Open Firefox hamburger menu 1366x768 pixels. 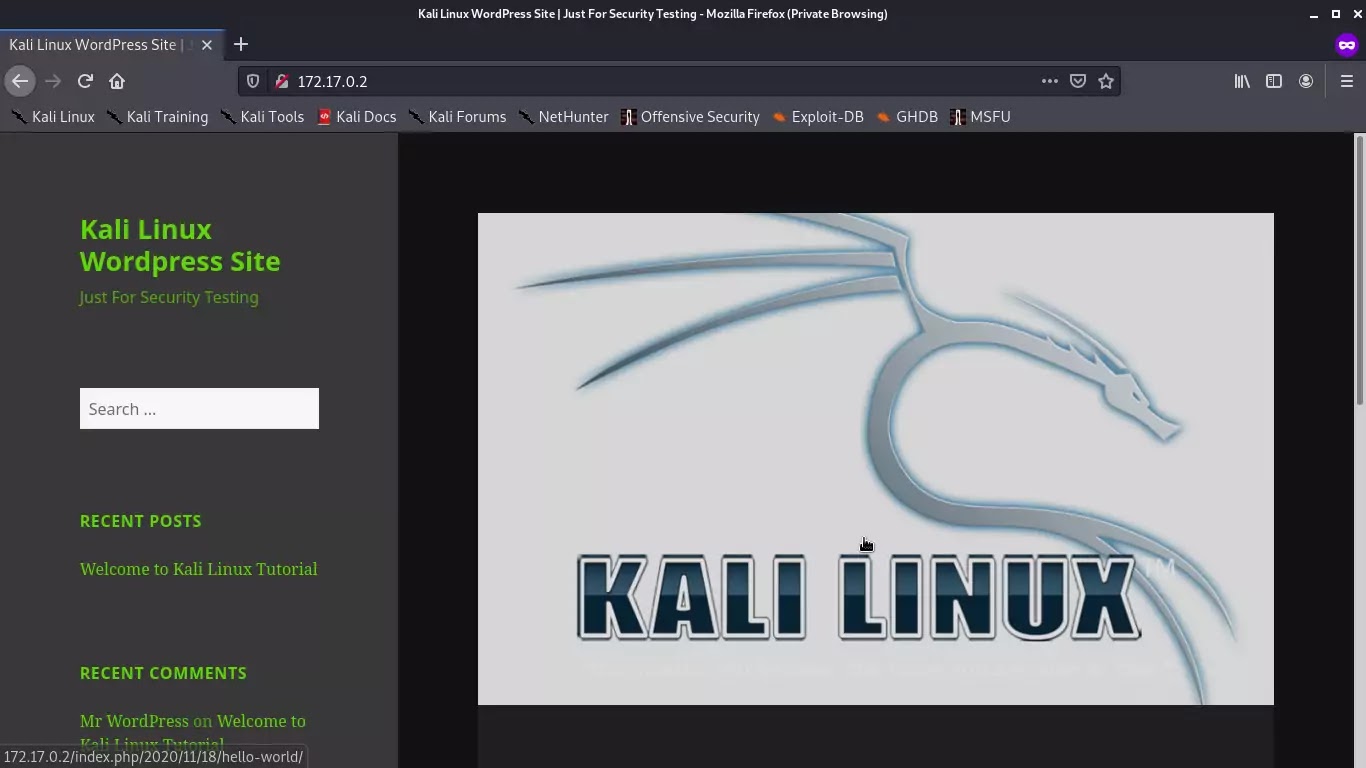pos(1346,81)
